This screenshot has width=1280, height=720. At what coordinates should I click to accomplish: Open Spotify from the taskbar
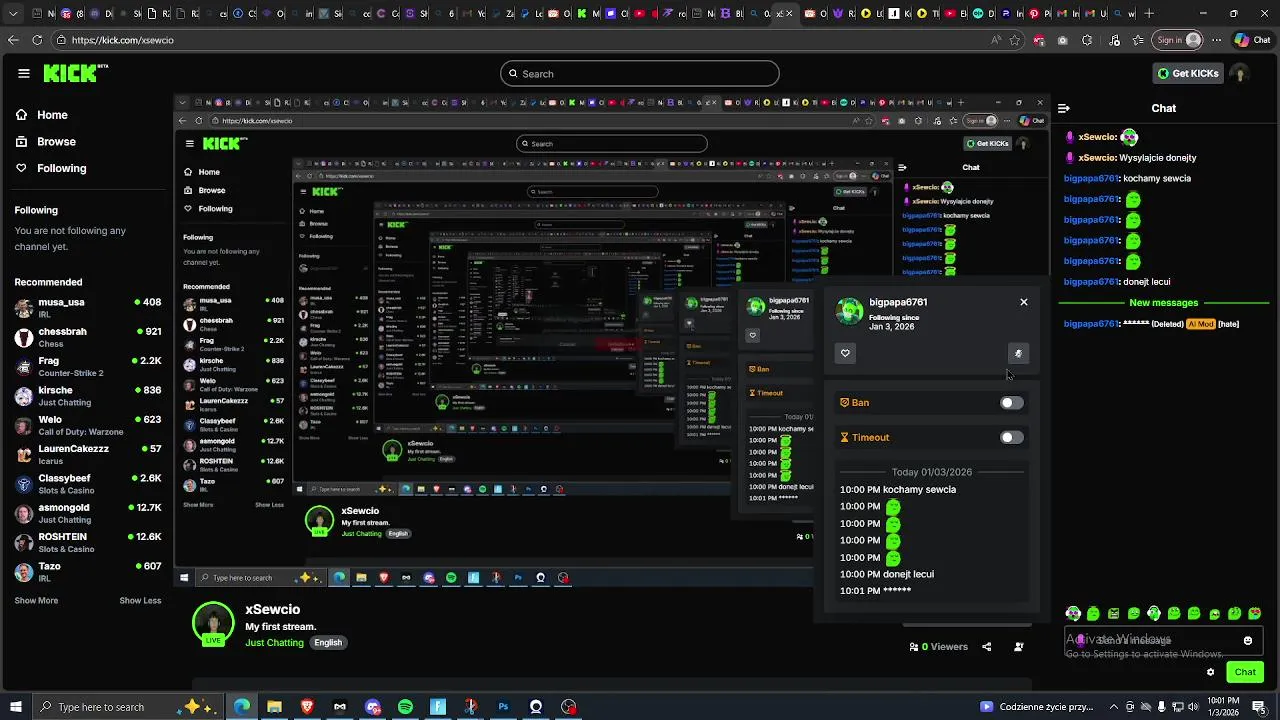coord(405,707)
